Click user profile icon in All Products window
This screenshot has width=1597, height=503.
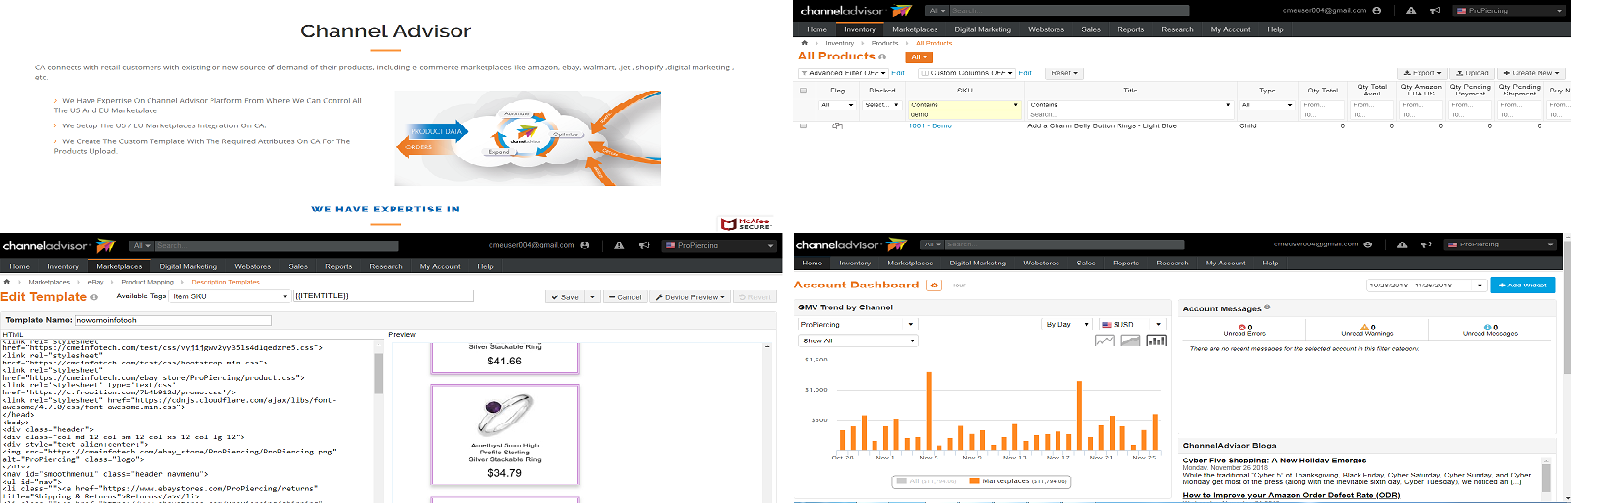tap(1377, 11)
